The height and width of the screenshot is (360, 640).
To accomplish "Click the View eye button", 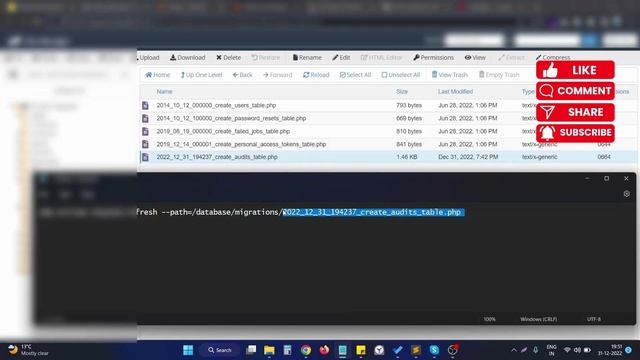I will point(475,58).
